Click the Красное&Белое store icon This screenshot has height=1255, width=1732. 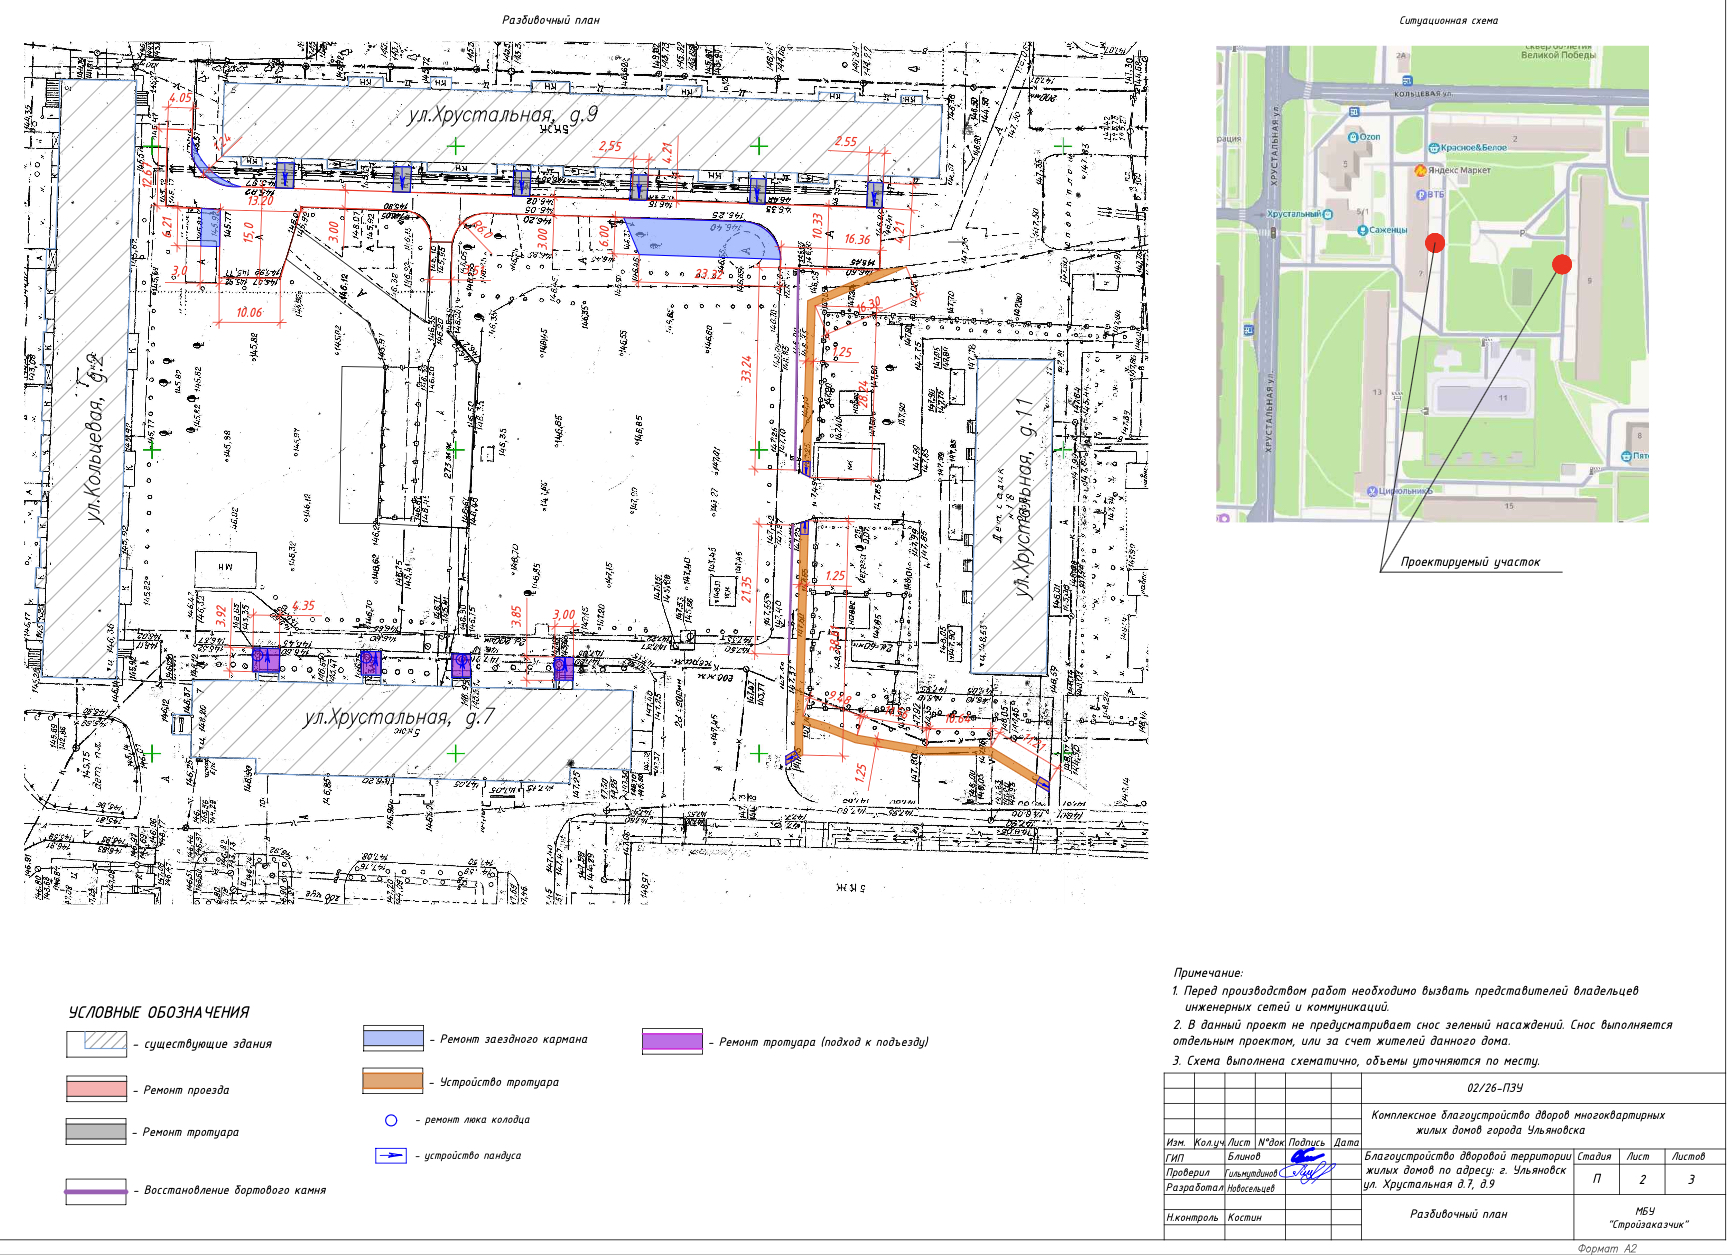pyautogui.click(x=1434, y=148)
